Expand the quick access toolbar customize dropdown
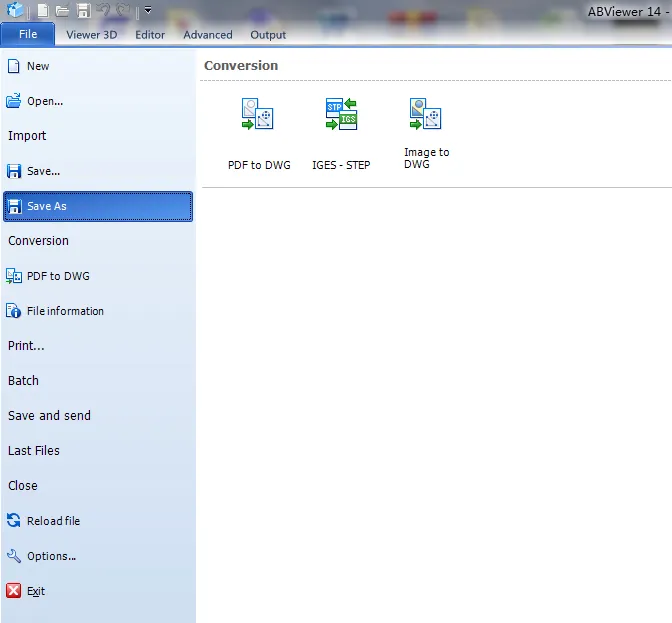The width and height of the screenshot is (672, 623). (148, 11)
